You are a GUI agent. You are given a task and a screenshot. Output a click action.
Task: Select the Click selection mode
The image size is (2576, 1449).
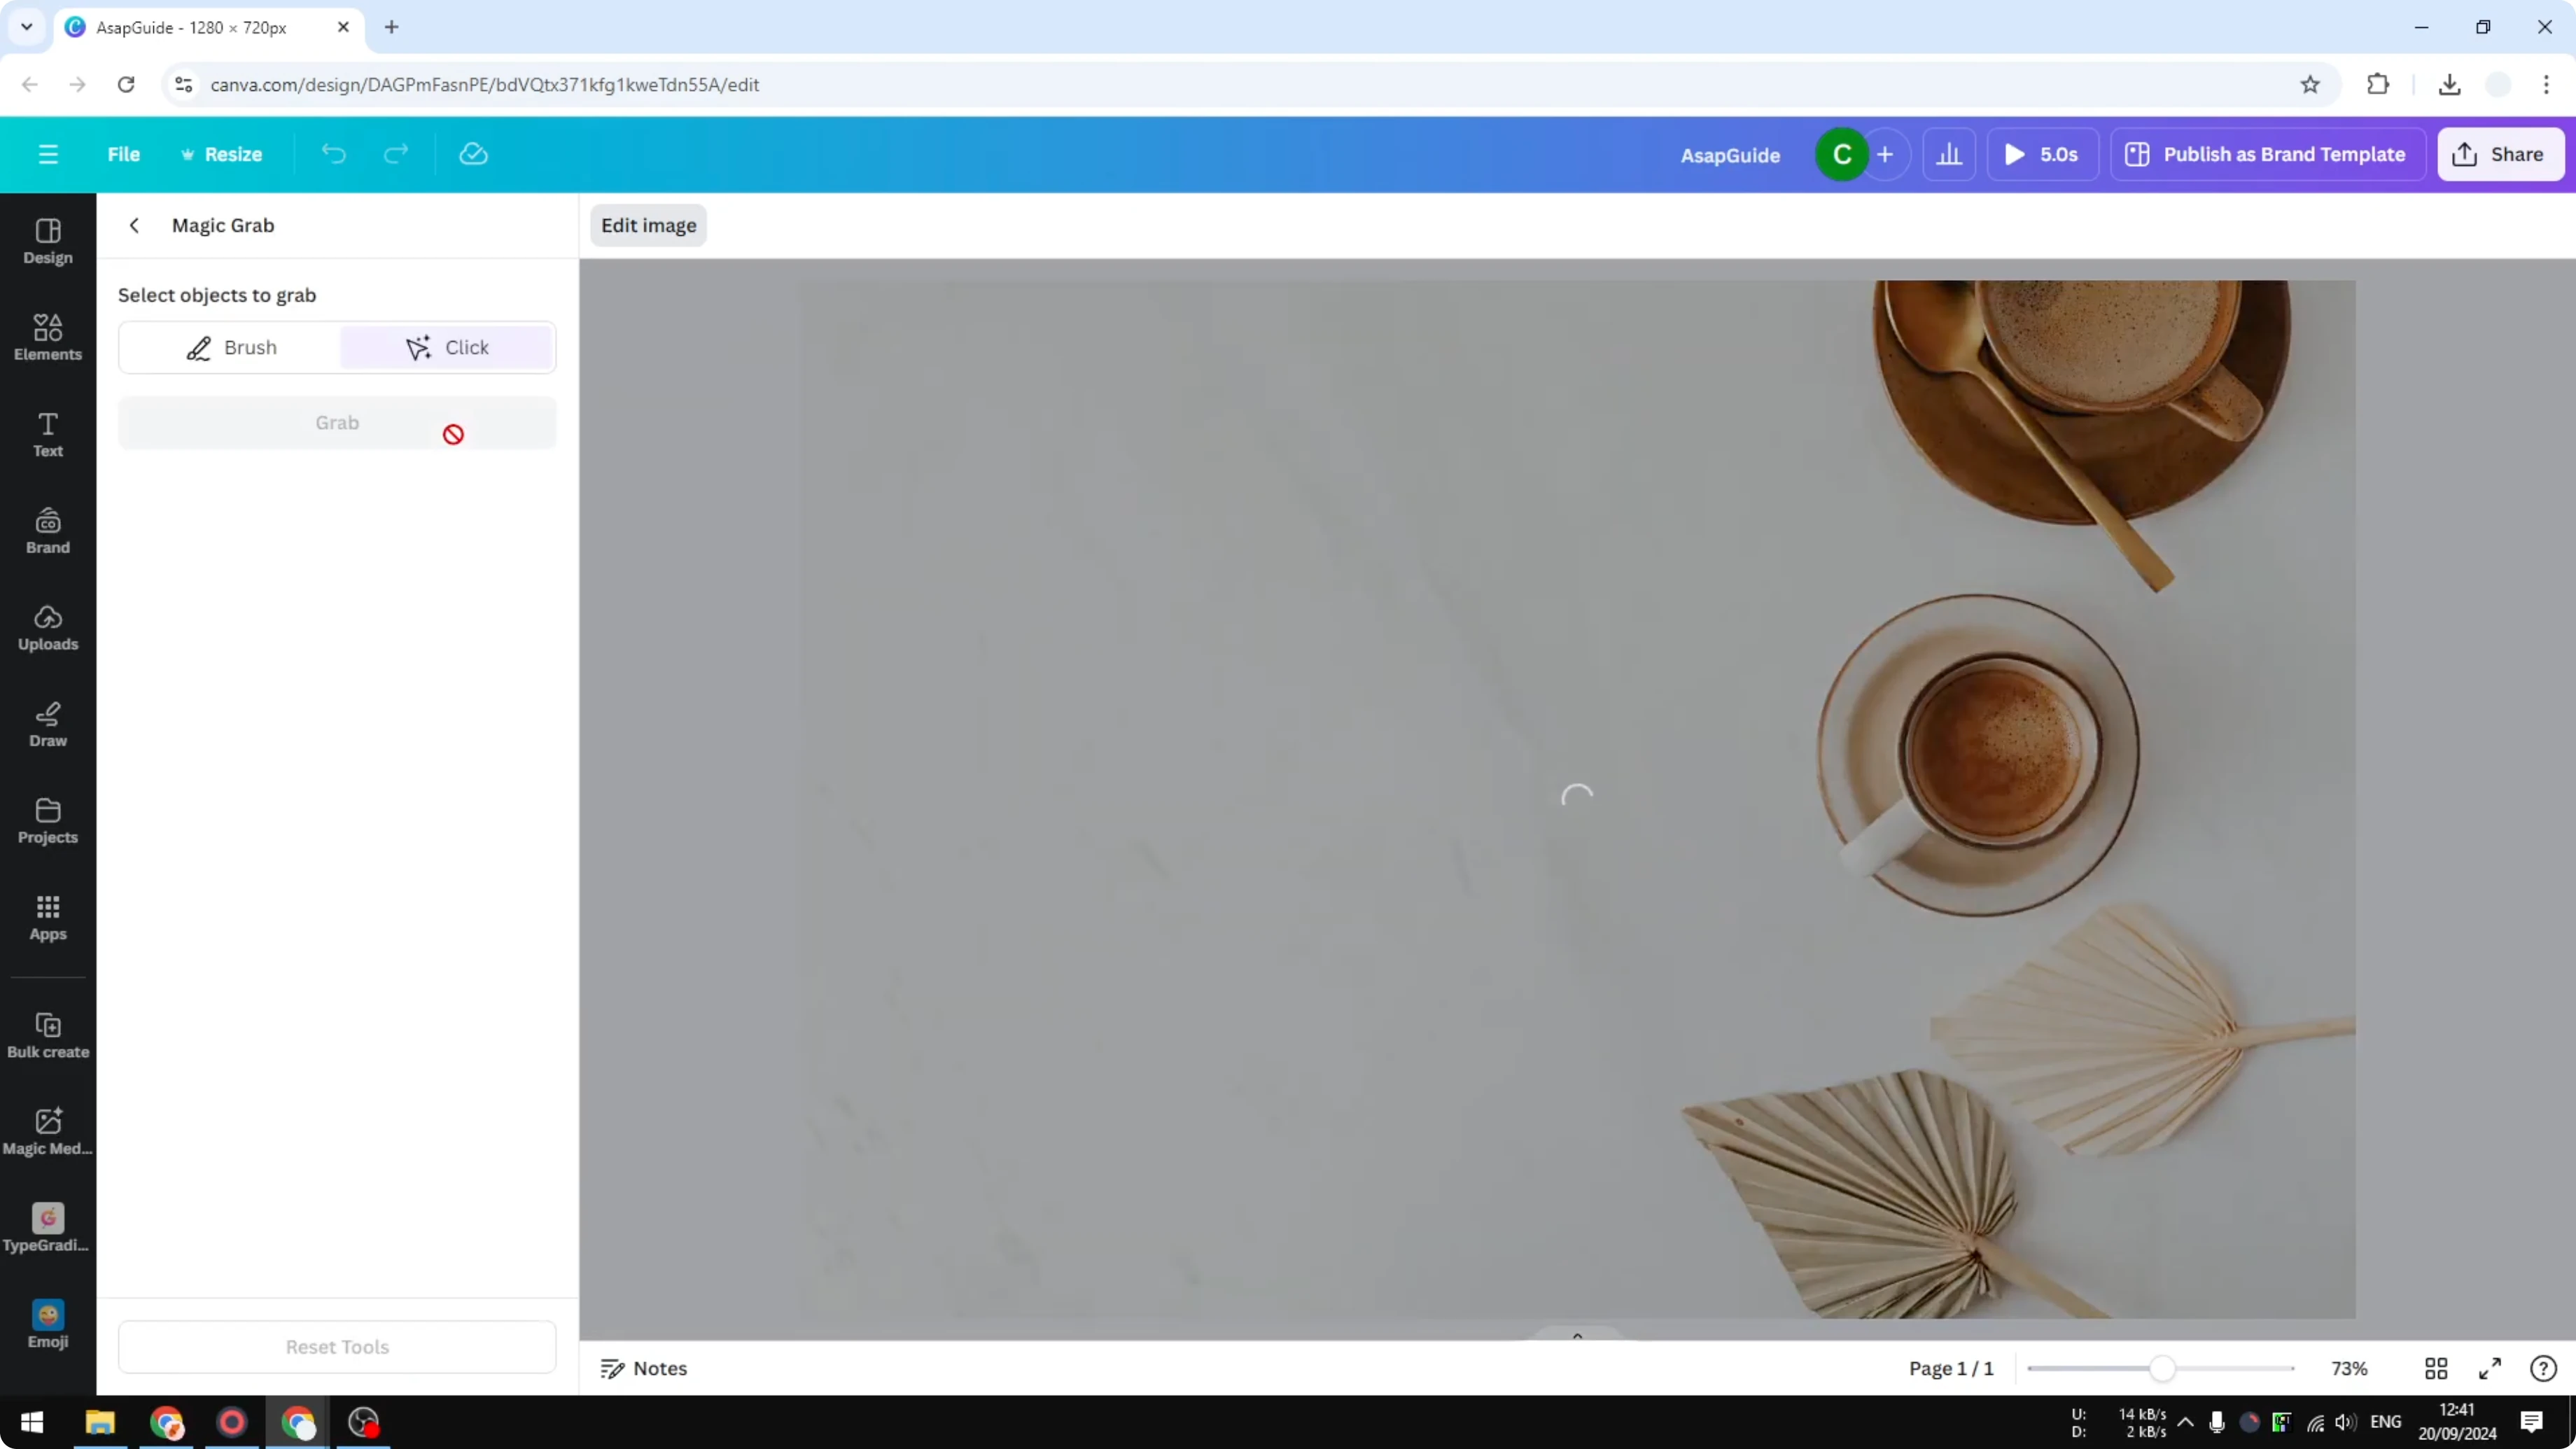click(x=446, y=347)
